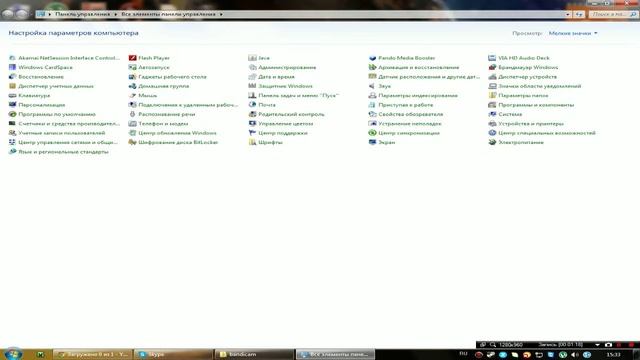
Task: Open Akamai NetSession Interface Control link
Action: tap(69, 58)
